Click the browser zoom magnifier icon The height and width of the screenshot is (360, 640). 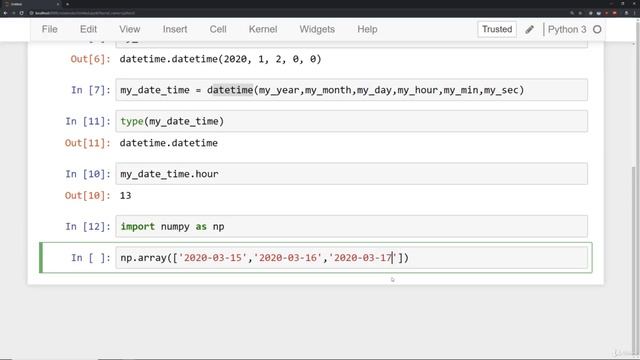click(572, 13)
